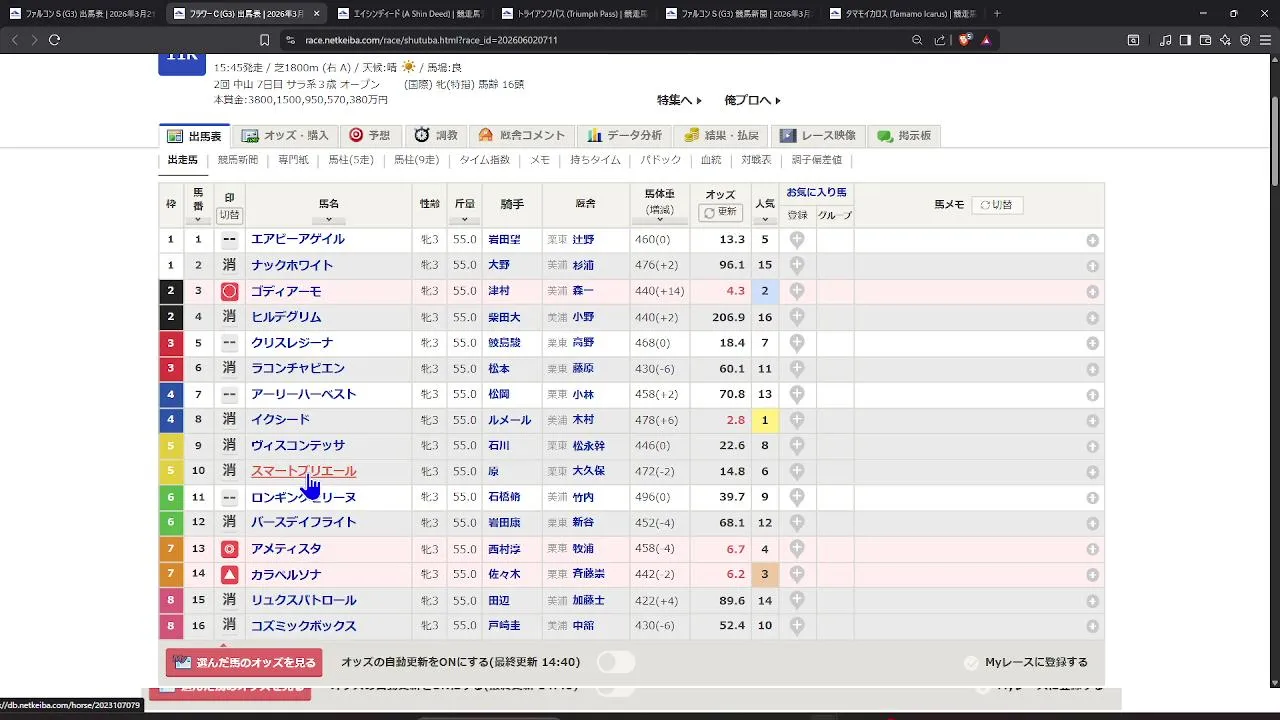Viewport: 1280px width, 720px height.
Task: Sort by horse number dropdown arrow
Action: [198, 220]
